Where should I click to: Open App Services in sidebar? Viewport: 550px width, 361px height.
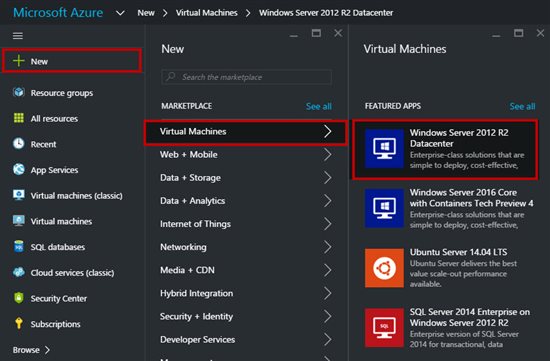(x=54, y=170)
